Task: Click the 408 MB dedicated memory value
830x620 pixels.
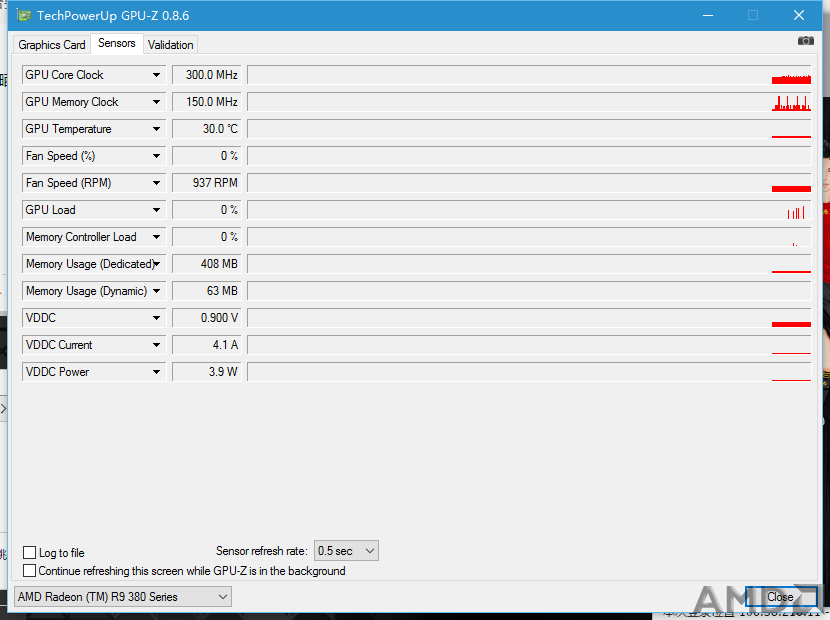Action: (x=206, y=264)
